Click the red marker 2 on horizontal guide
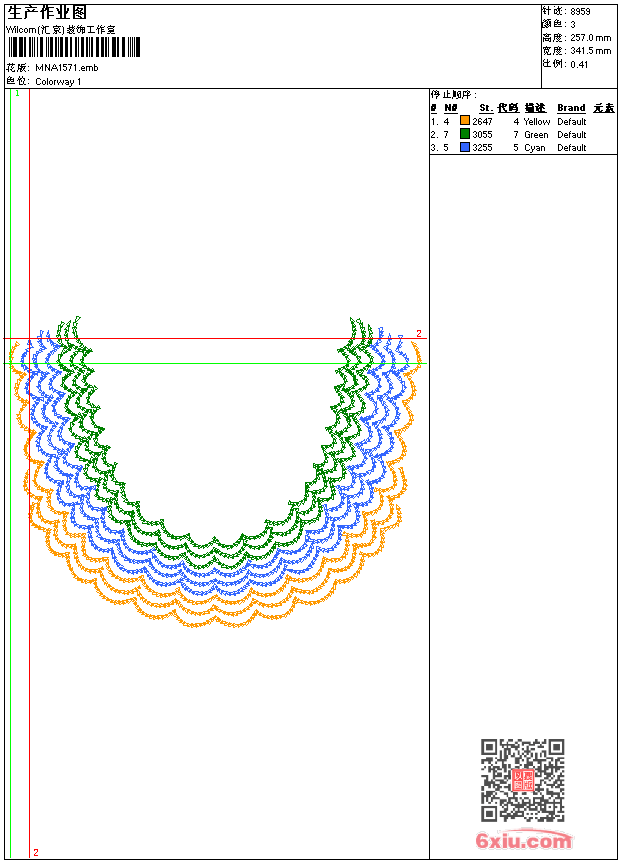 (x=419, y=333)
